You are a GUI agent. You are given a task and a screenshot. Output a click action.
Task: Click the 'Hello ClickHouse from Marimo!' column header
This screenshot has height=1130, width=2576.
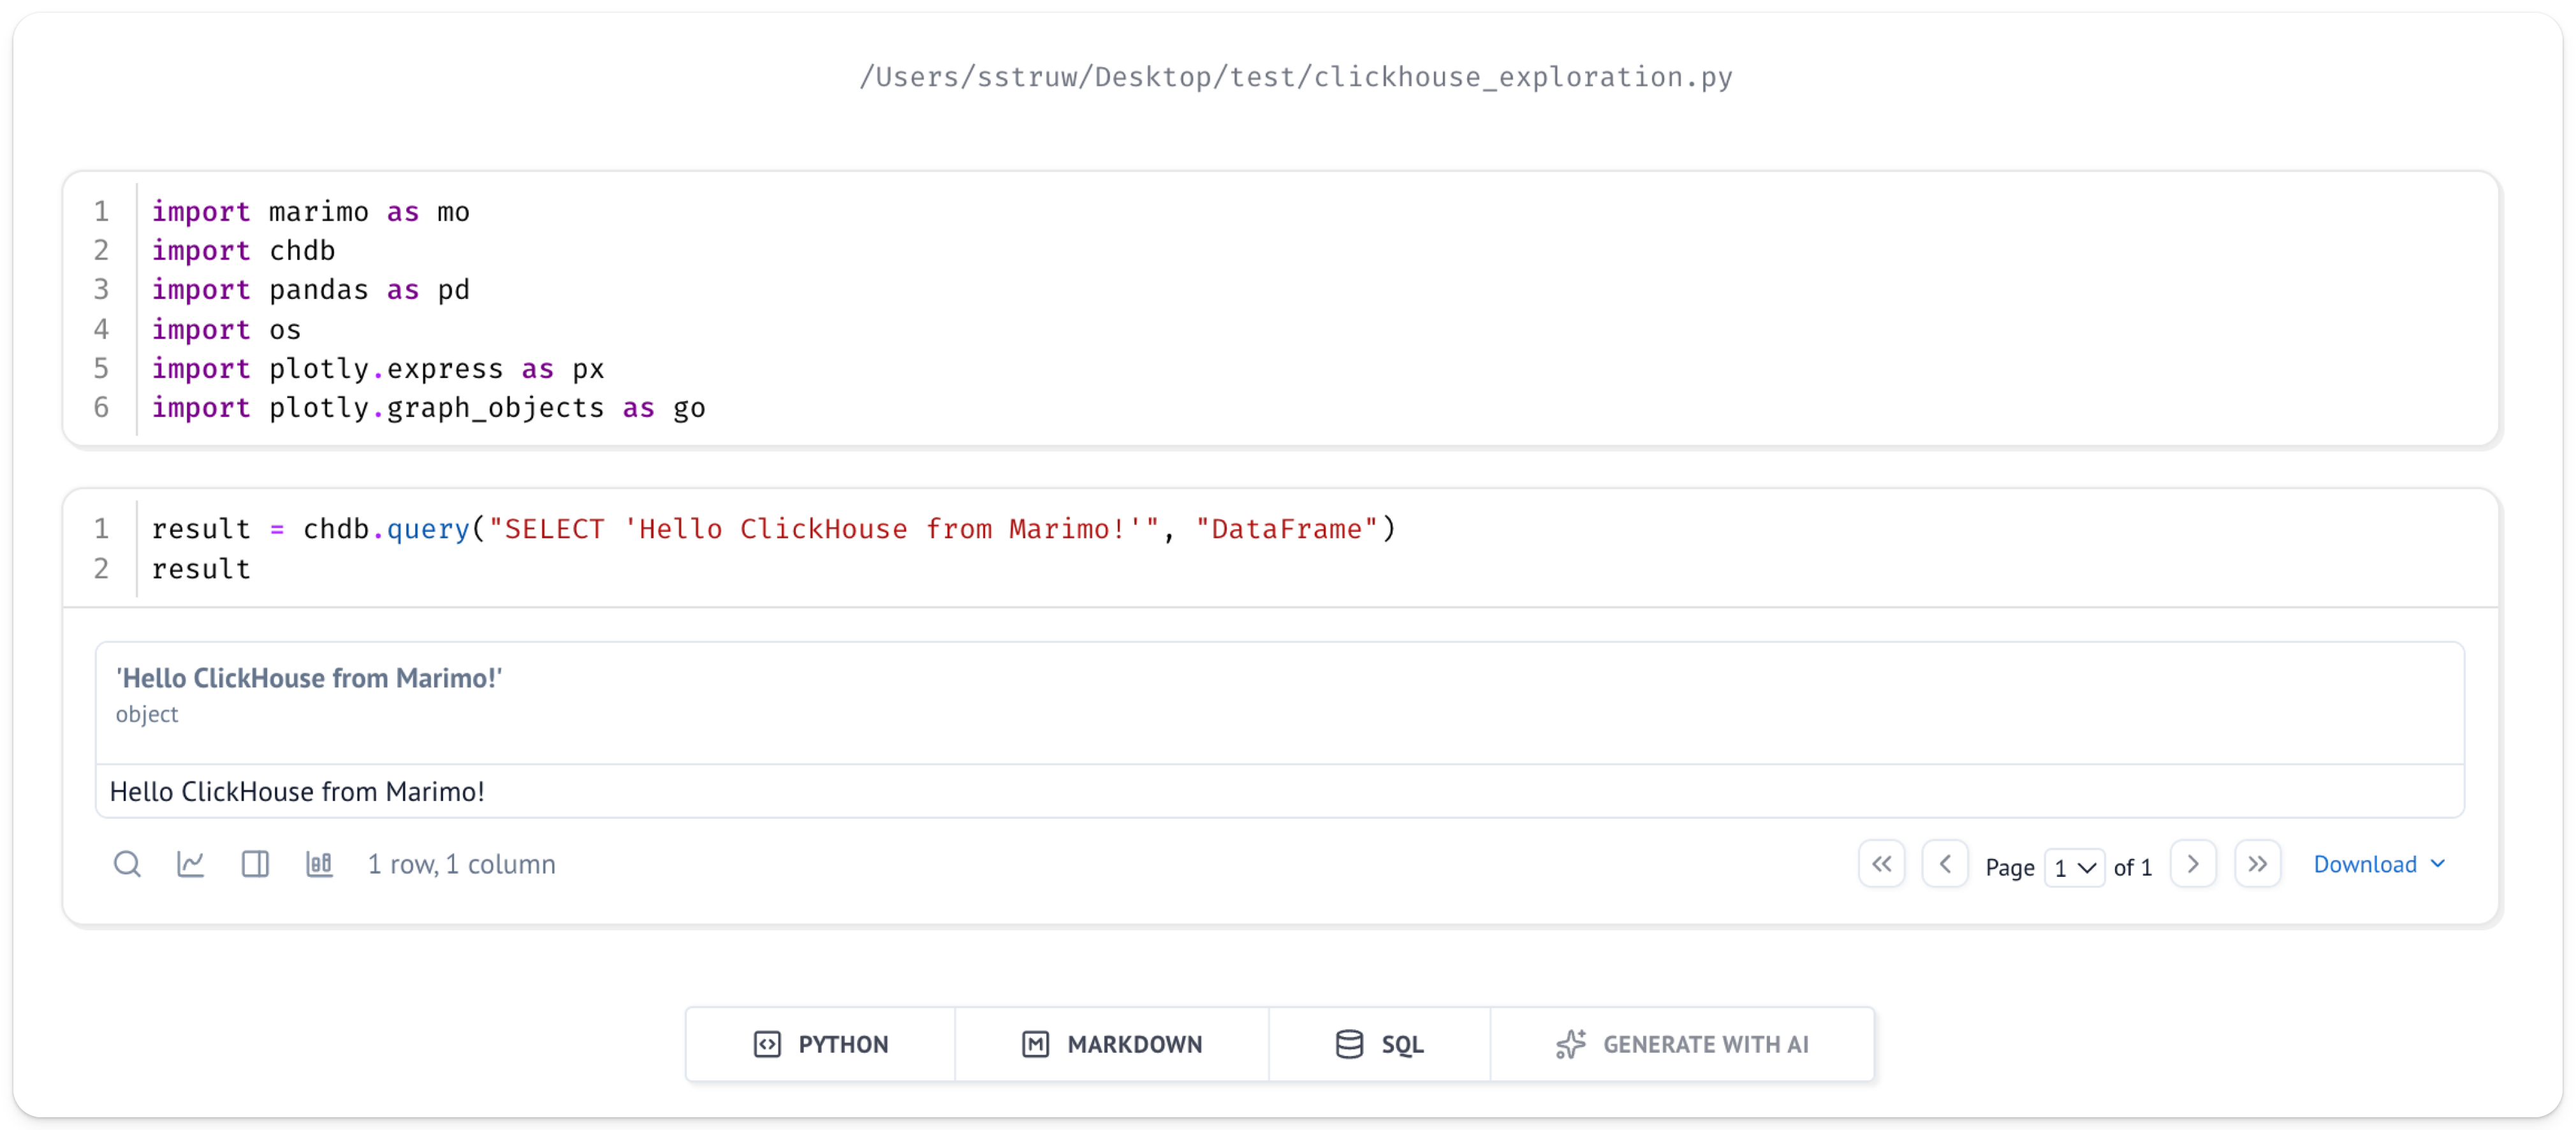click(309, 678)
